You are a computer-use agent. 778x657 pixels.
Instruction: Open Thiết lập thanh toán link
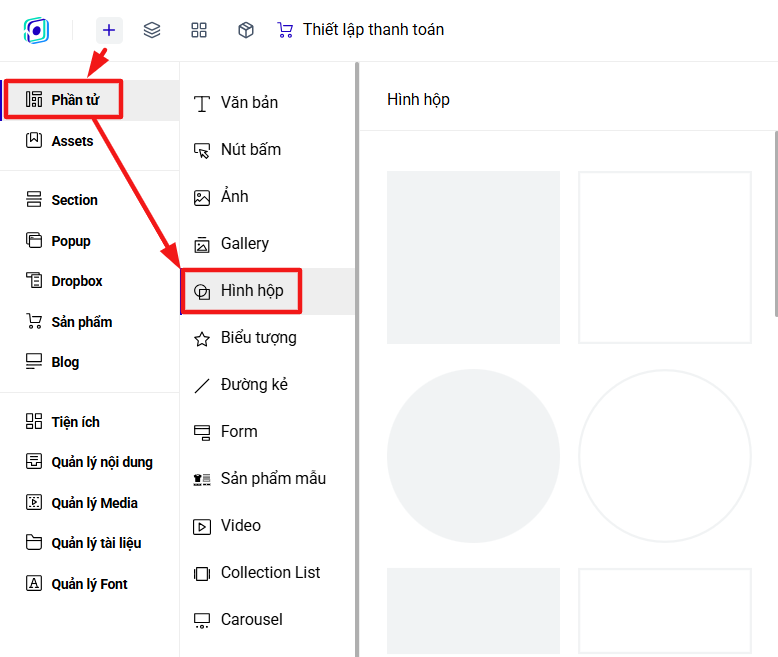tap(373, 30)
